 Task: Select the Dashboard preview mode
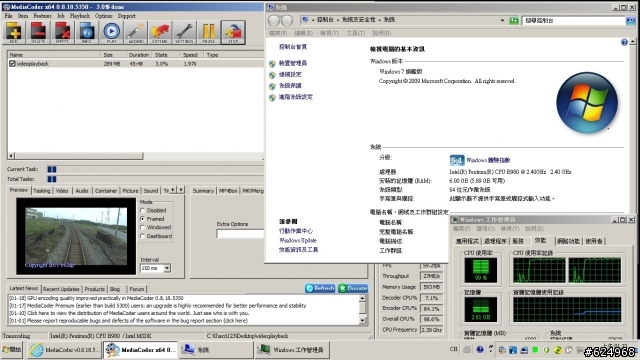[x=142, y=236]
